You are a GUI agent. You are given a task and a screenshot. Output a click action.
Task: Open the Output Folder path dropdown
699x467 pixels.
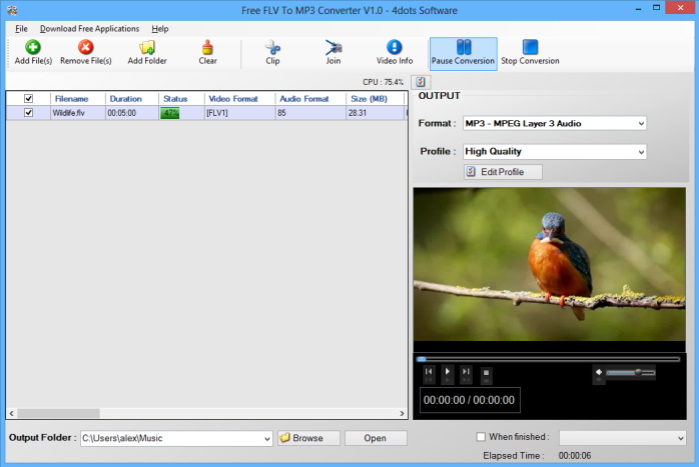tap(267, 438)
